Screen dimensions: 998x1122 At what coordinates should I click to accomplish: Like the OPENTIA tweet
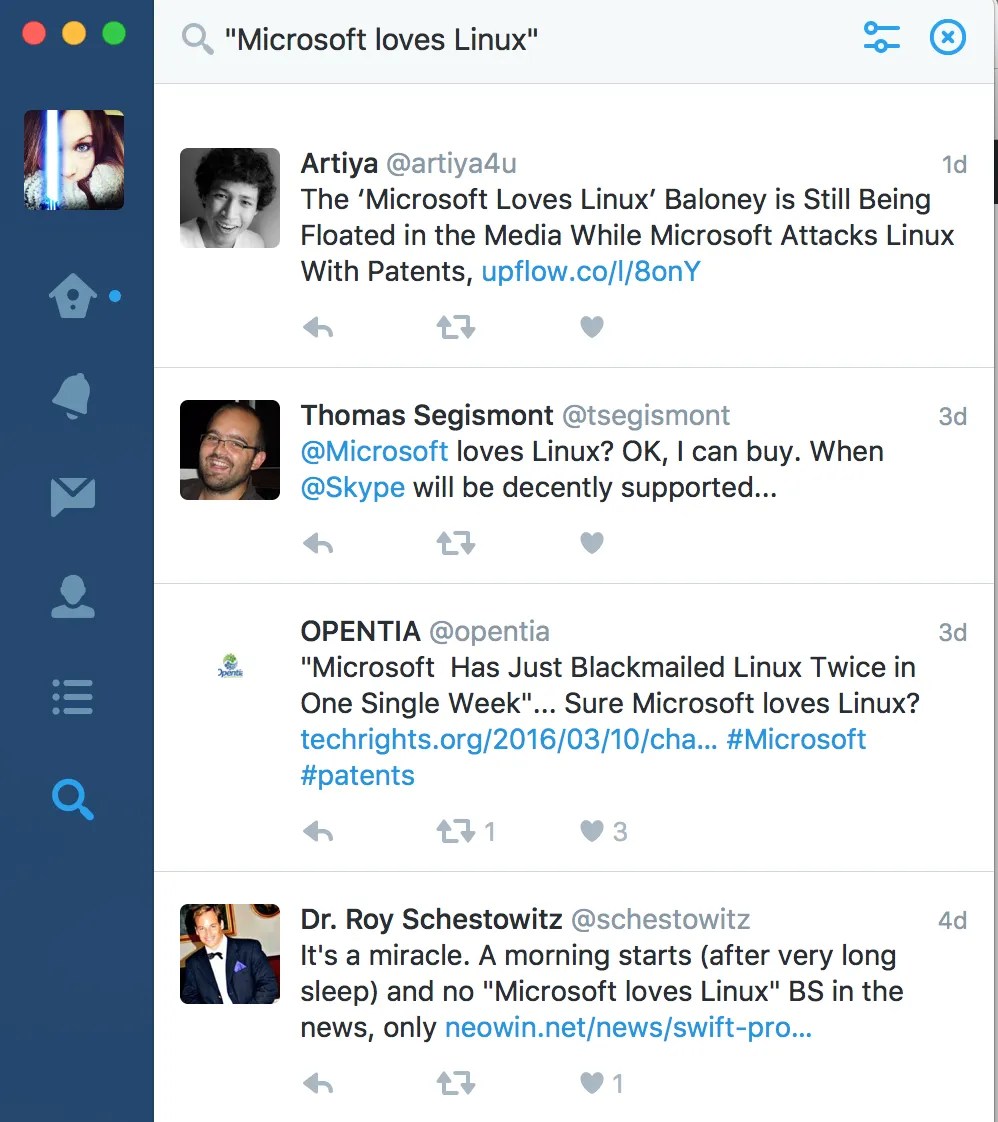point(592,831)
